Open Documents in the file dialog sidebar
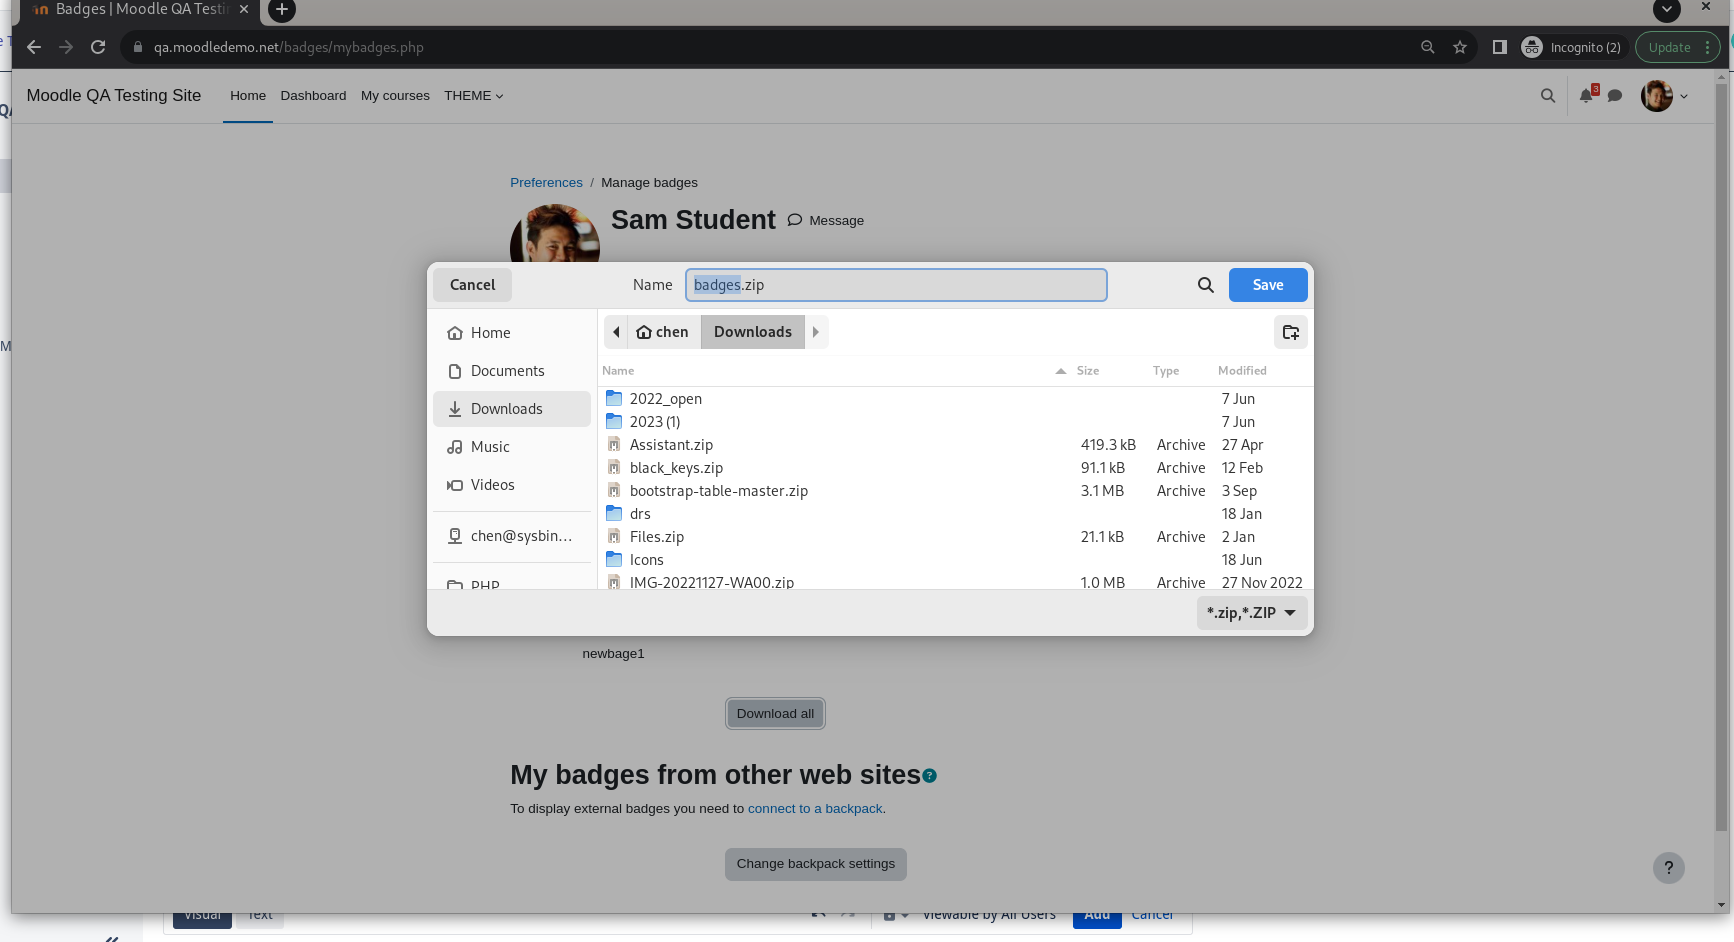Screen dimensions: 1734x942 512,371
